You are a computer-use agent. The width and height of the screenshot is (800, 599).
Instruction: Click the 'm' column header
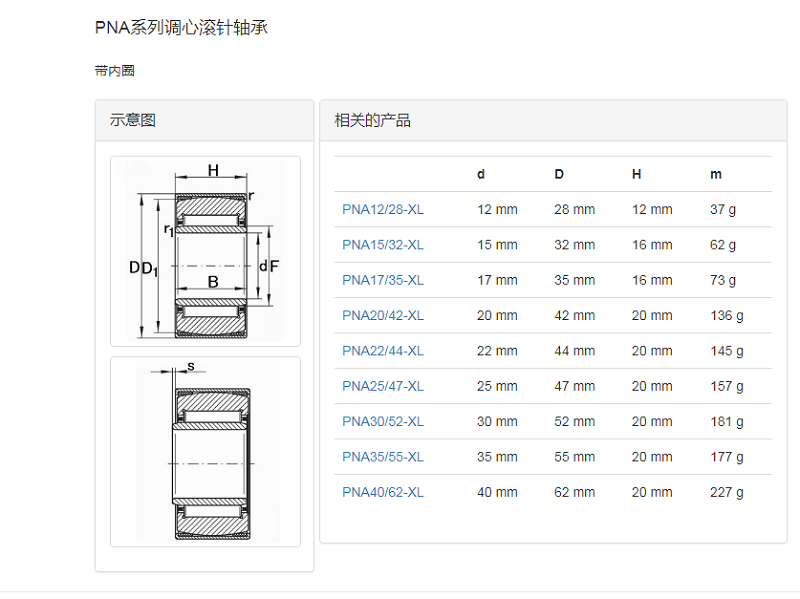click(x=715, y=174)
